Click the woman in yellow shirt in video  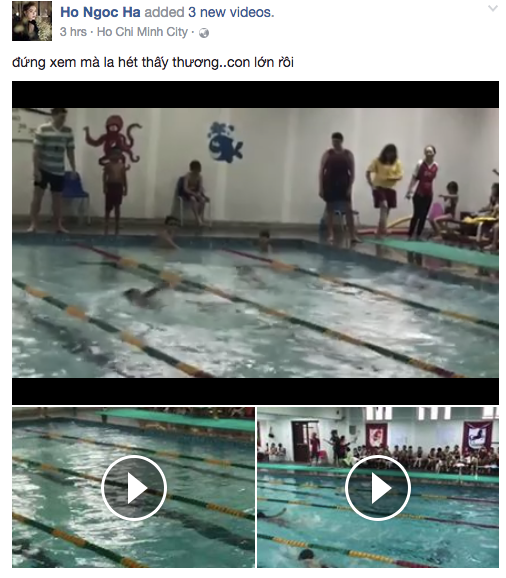point(385,188)
